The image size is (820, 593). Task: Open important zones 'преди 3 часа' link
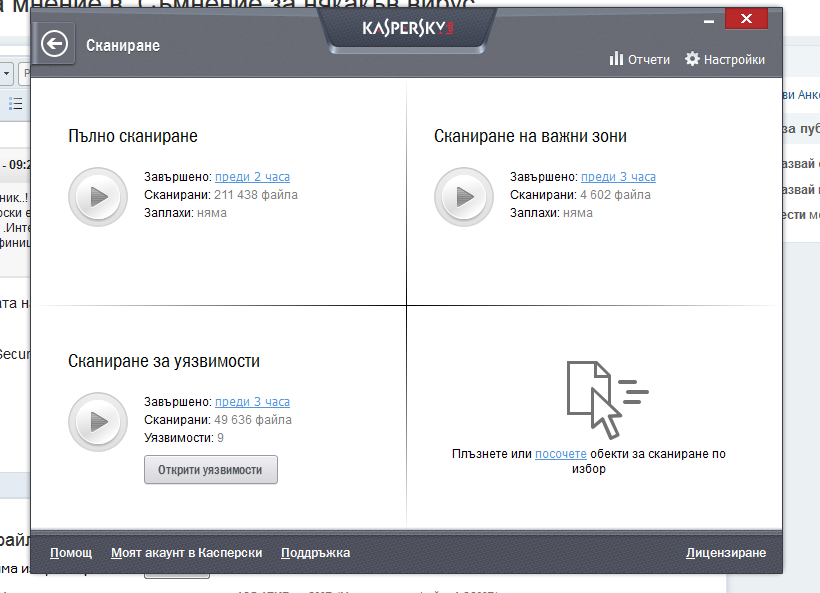[618, 177]
